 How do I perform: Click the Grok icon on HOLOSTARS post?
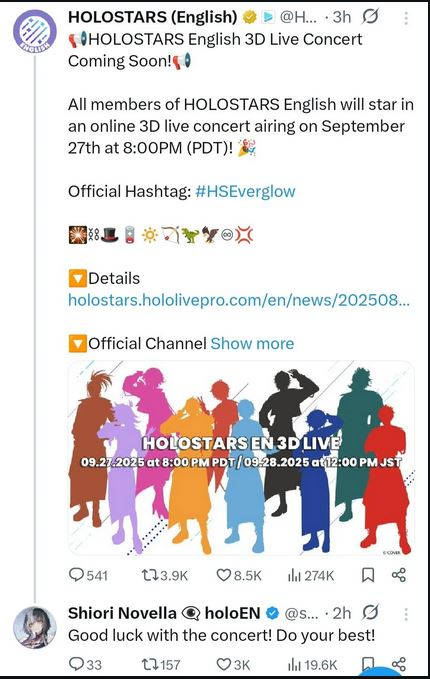(370, 17)
